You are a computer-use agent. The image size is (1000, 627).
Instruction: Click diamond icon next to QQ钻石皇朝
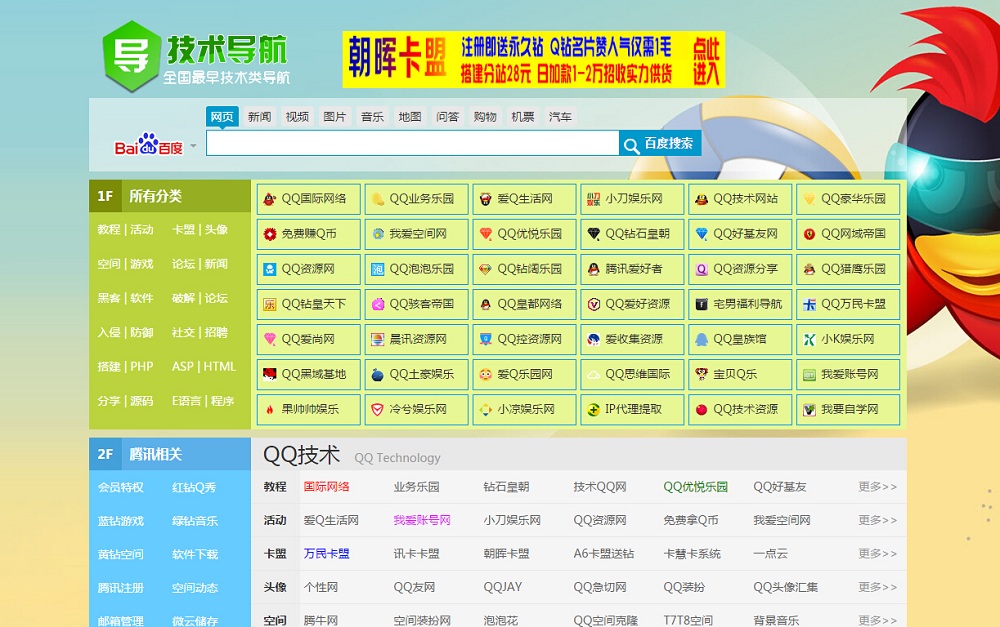594,234
